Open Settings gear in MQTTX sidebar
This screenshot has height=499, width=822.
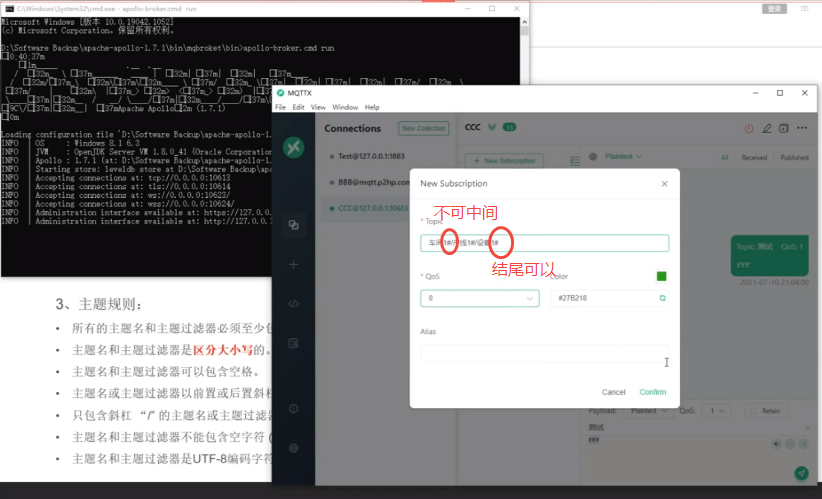(294, 448)
